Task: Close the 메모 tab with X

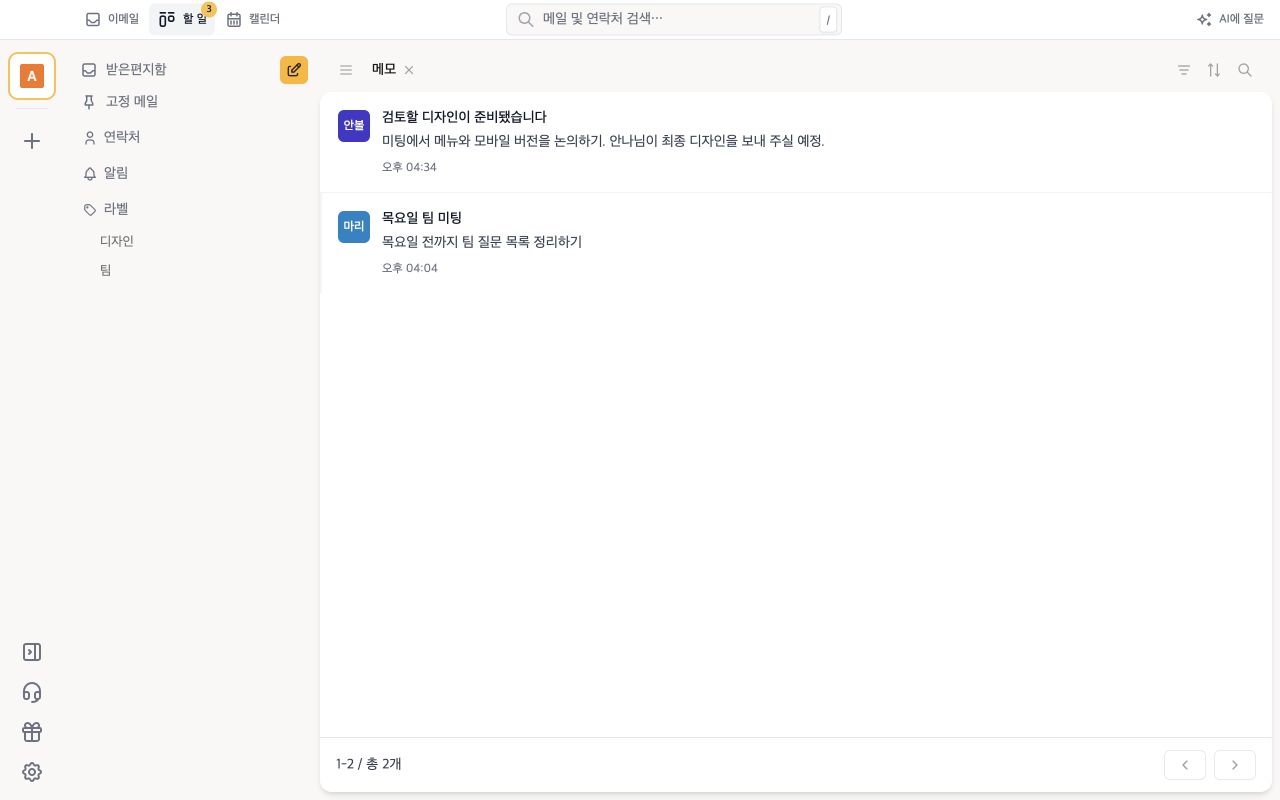Action: tap(409, 70)
